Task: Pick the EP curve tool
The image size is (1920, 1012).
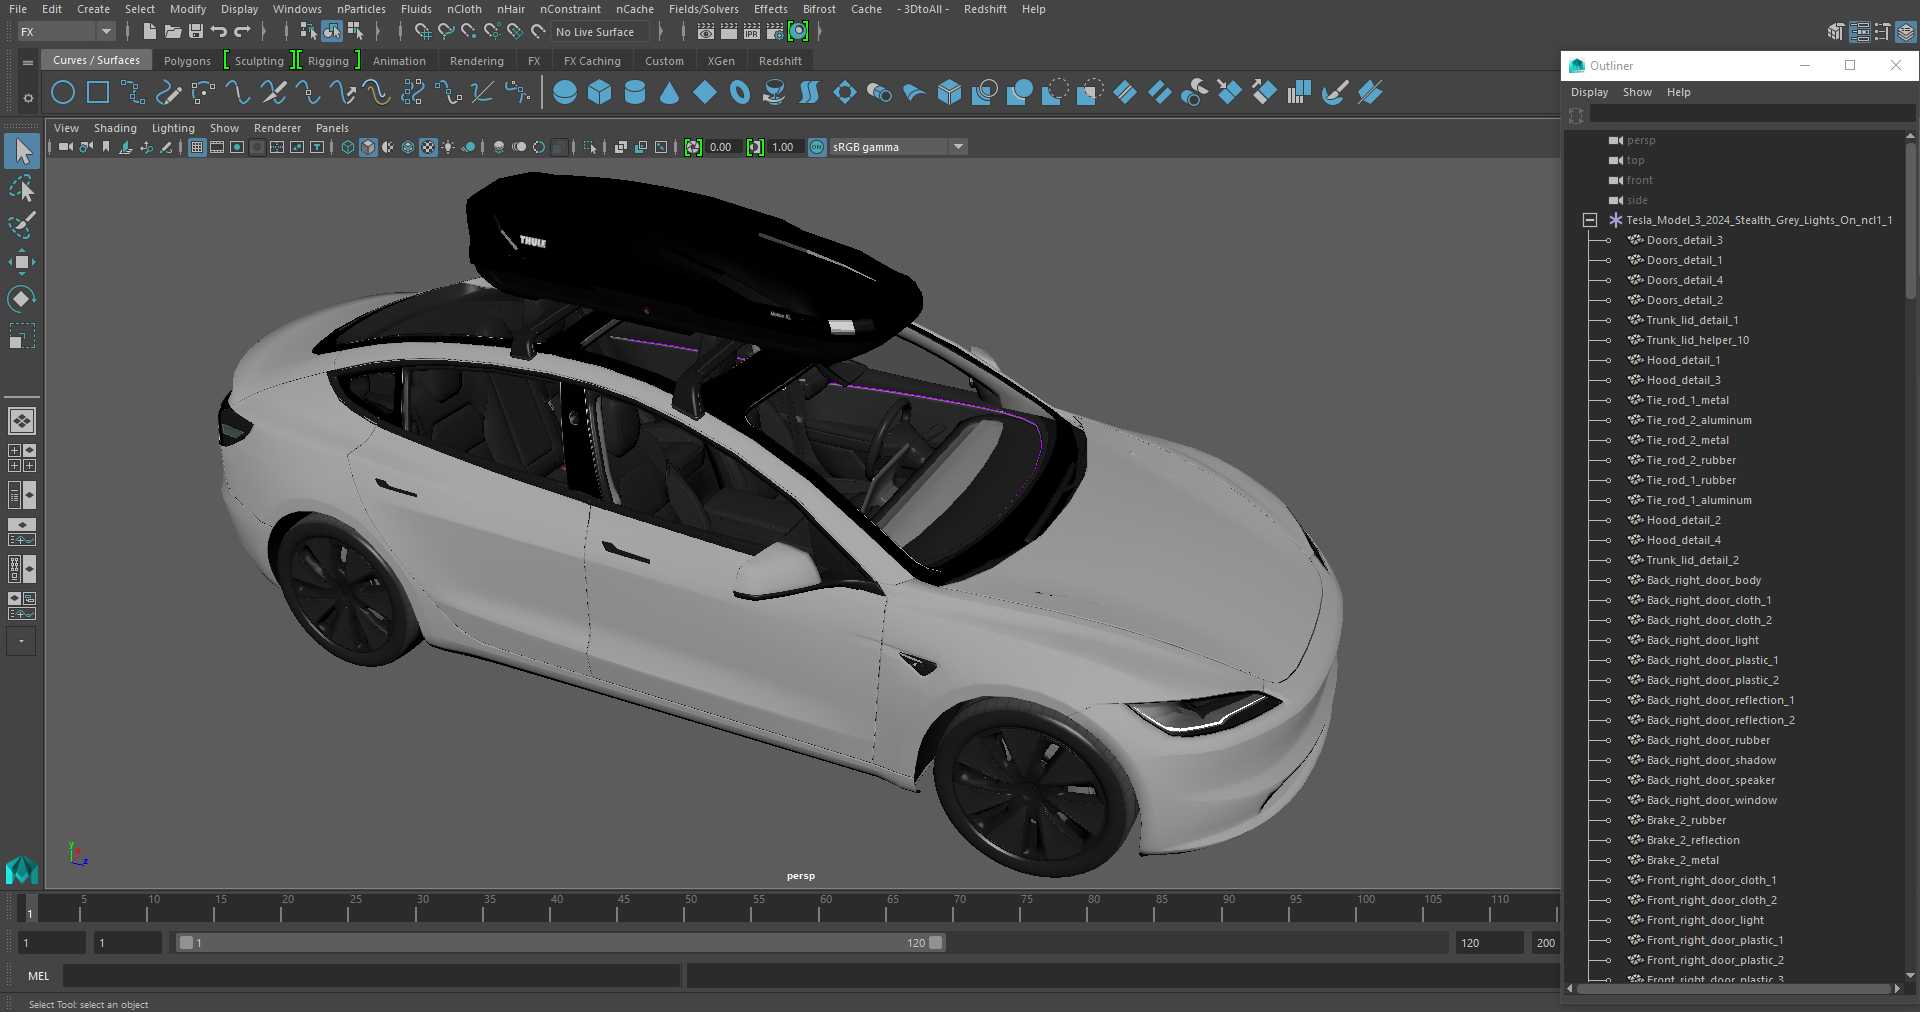Action: click(133, 93)
